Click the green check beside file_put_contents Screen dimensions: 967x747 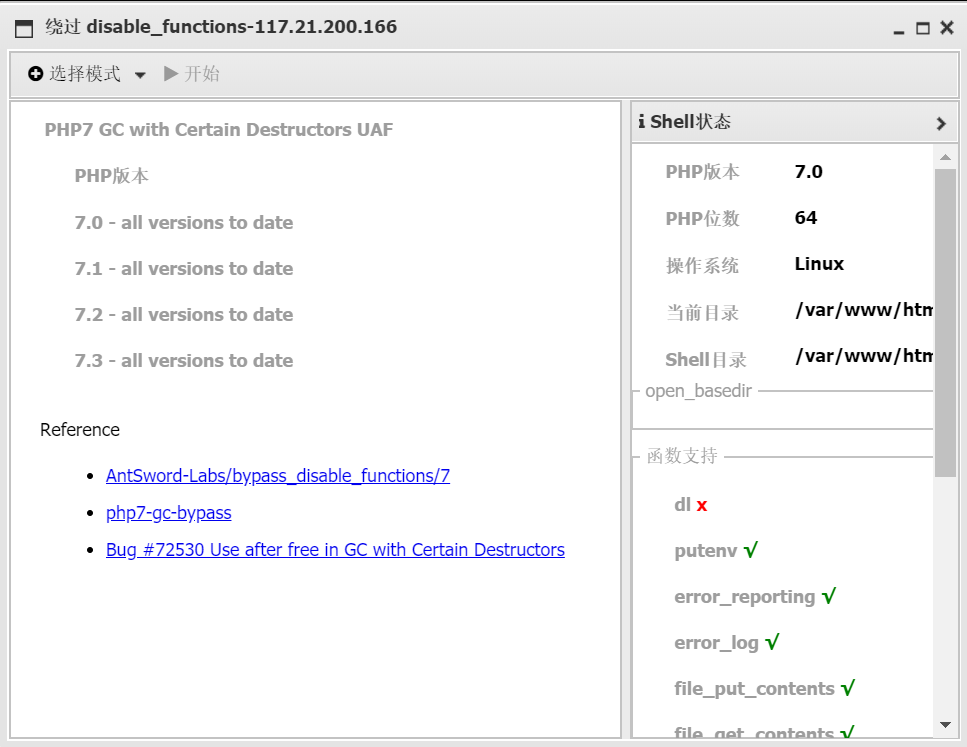pyautogui.click(x=848, y=687)
